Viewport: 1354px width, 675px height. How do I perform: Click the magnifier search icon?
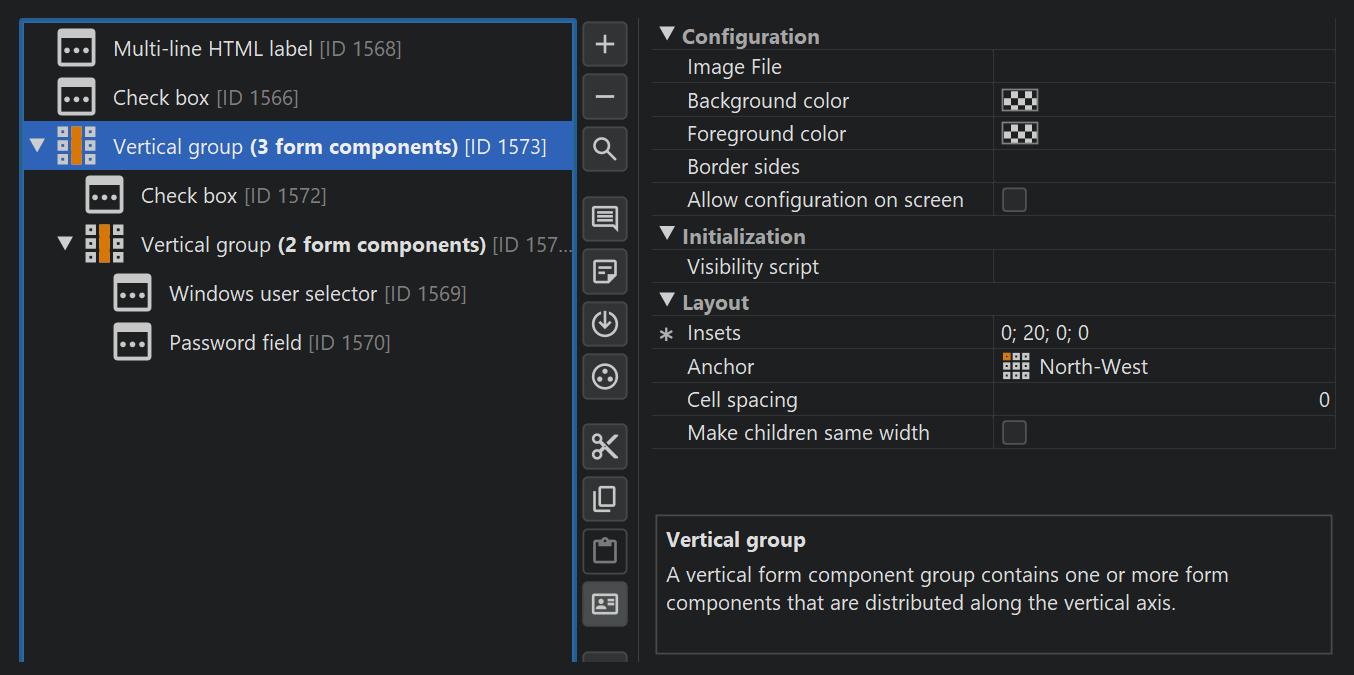tap(605, 150)
